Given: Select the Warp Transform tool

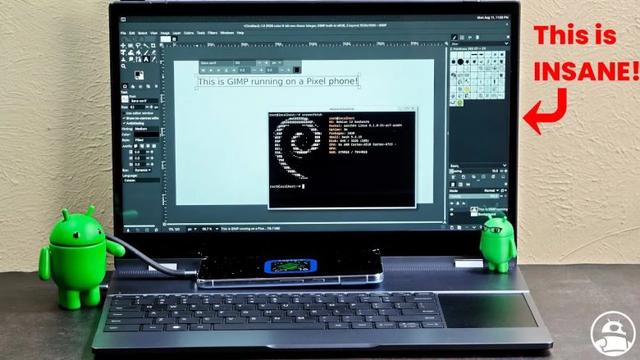Looking at the screenshot, I should 130,53.
